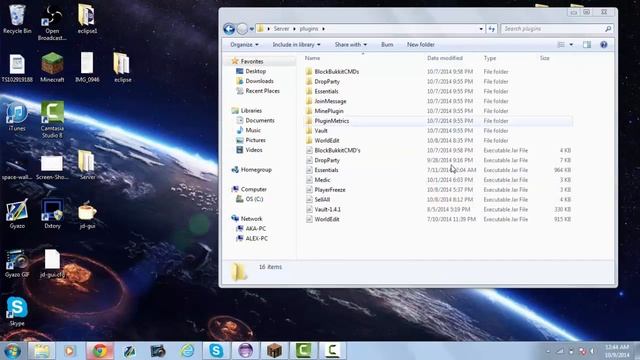Select Libraries in navigation pane
This screenshot has width=640, height=360.
pos(251,111)
